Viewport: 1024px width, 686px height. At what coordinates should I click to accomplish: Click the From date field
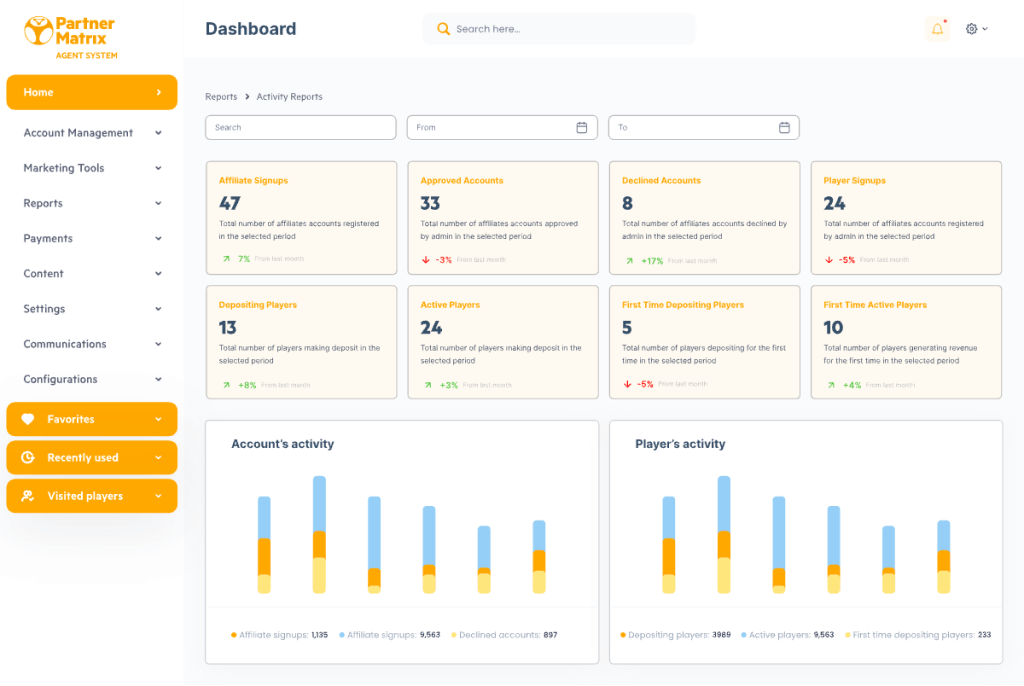pyautogui.click(x=502, y=127)
